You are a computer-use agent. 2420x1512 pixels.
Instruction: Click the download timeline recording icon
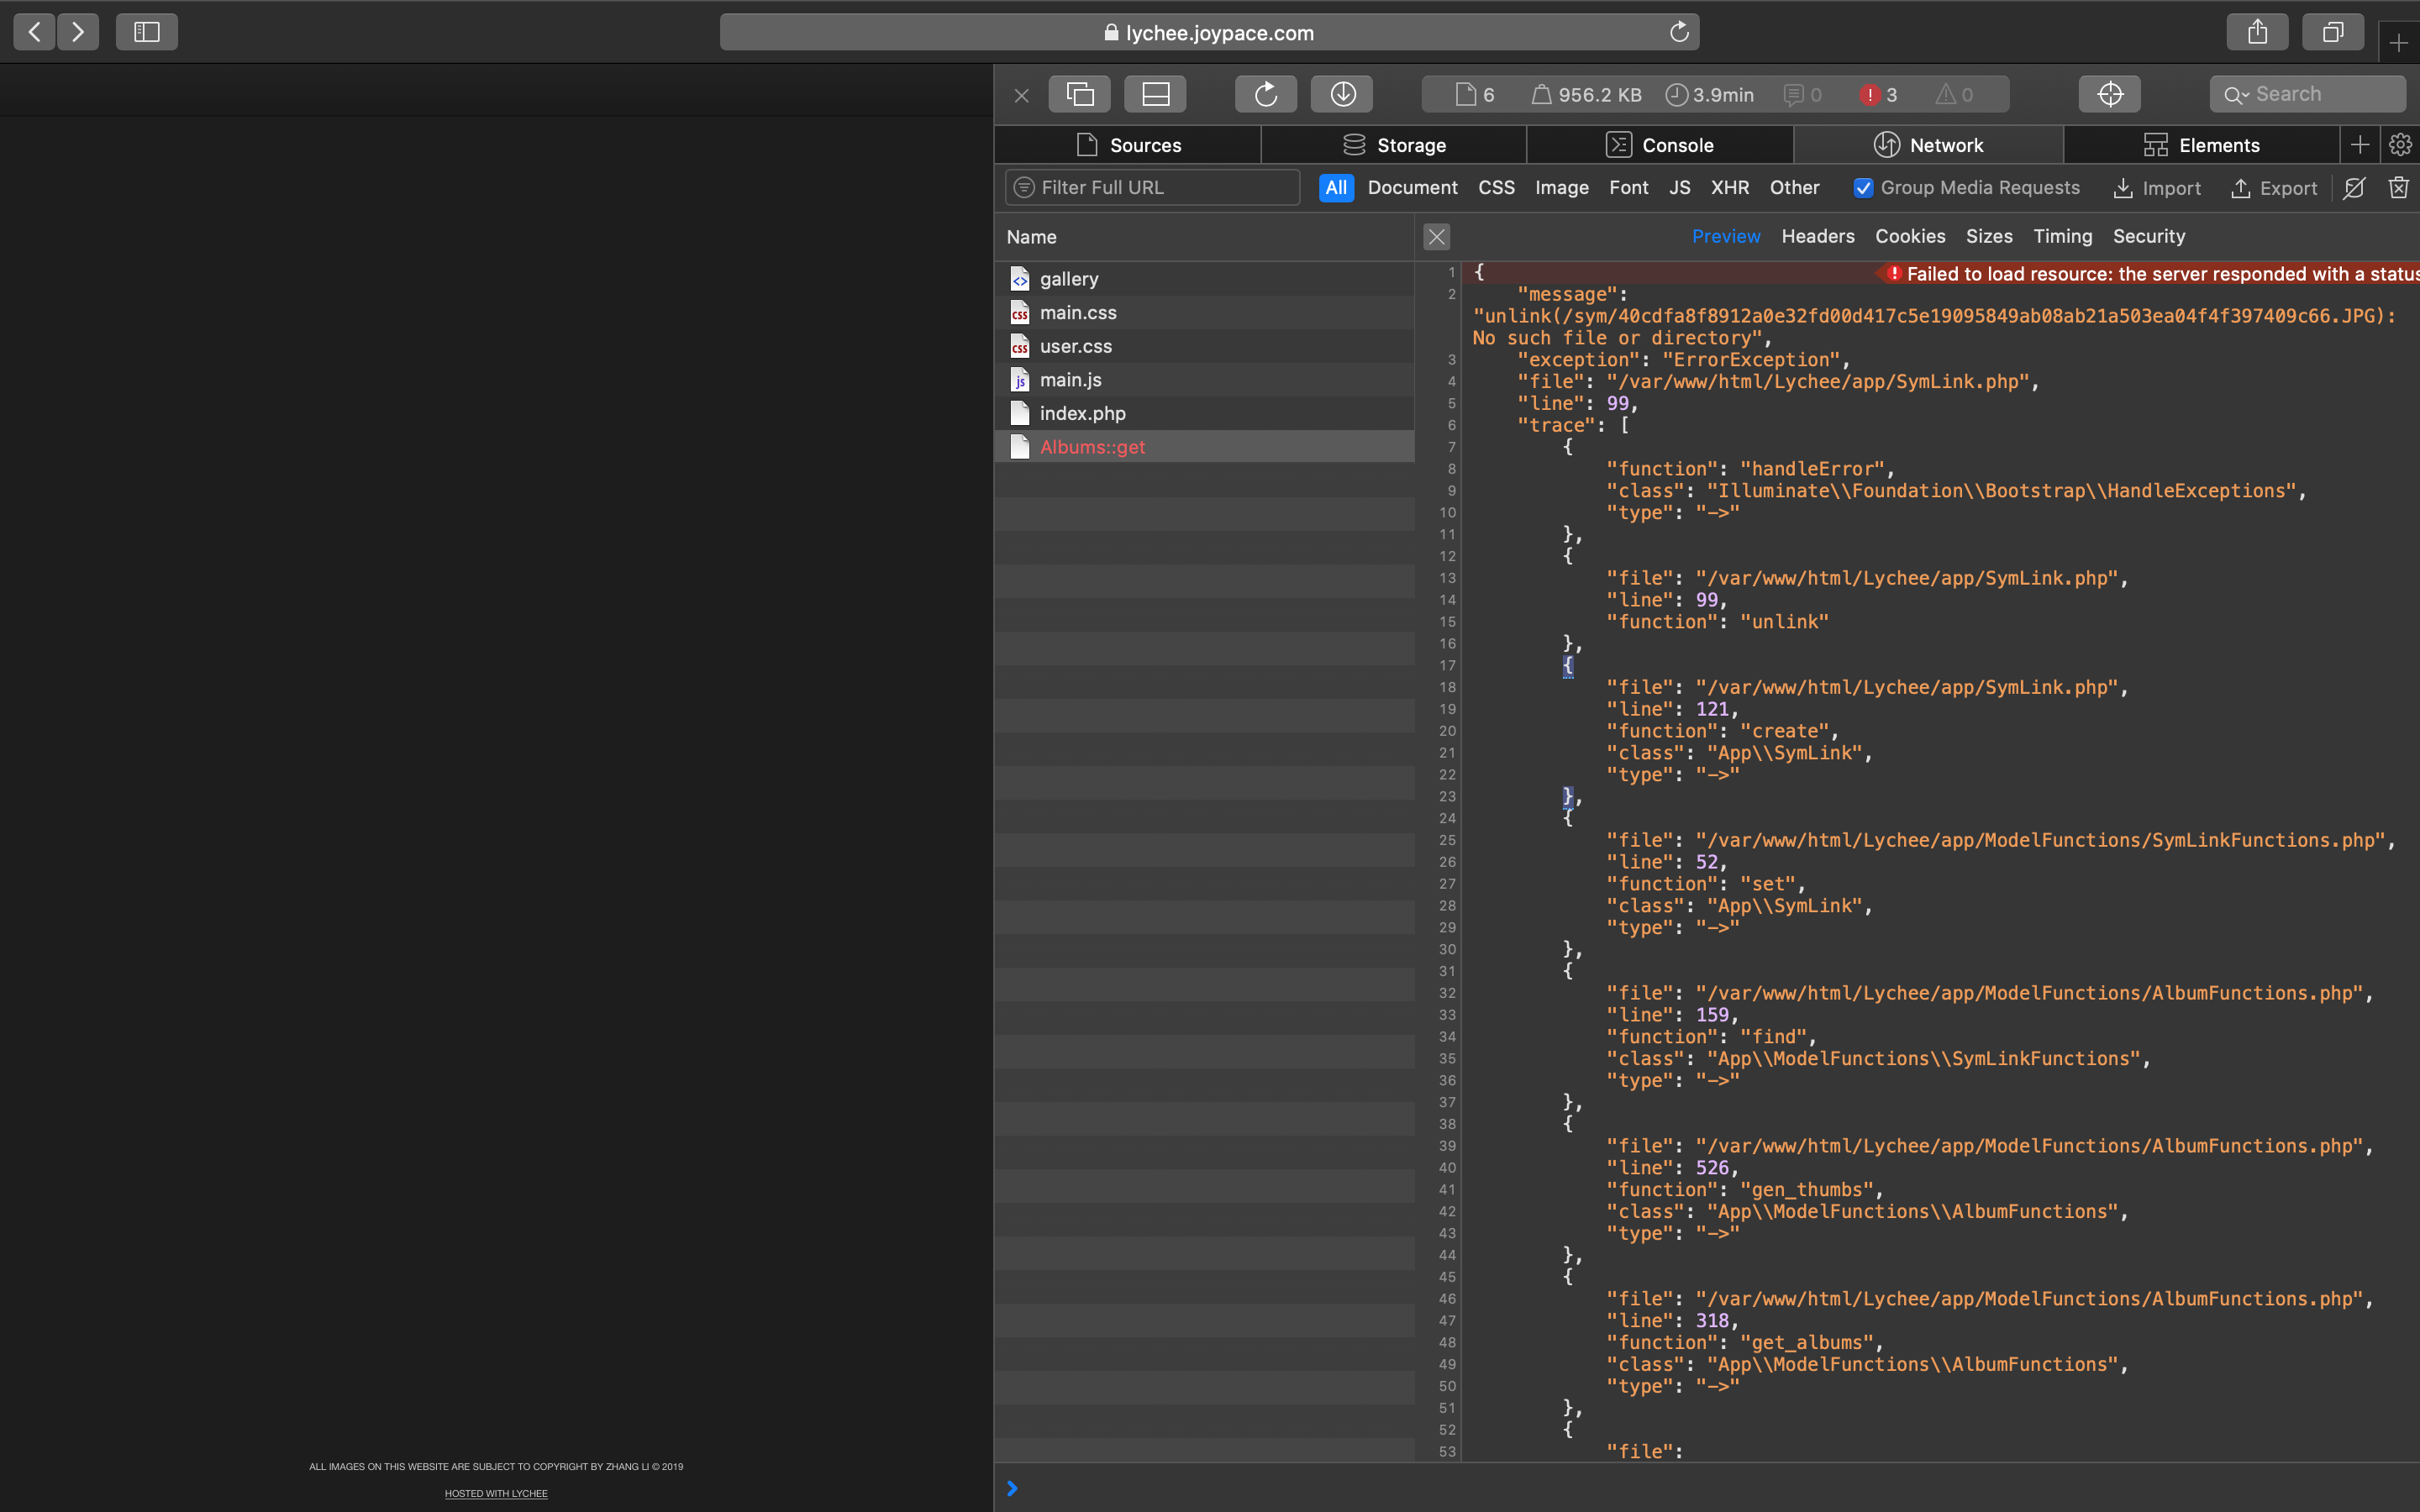(x=1341, y=93)
